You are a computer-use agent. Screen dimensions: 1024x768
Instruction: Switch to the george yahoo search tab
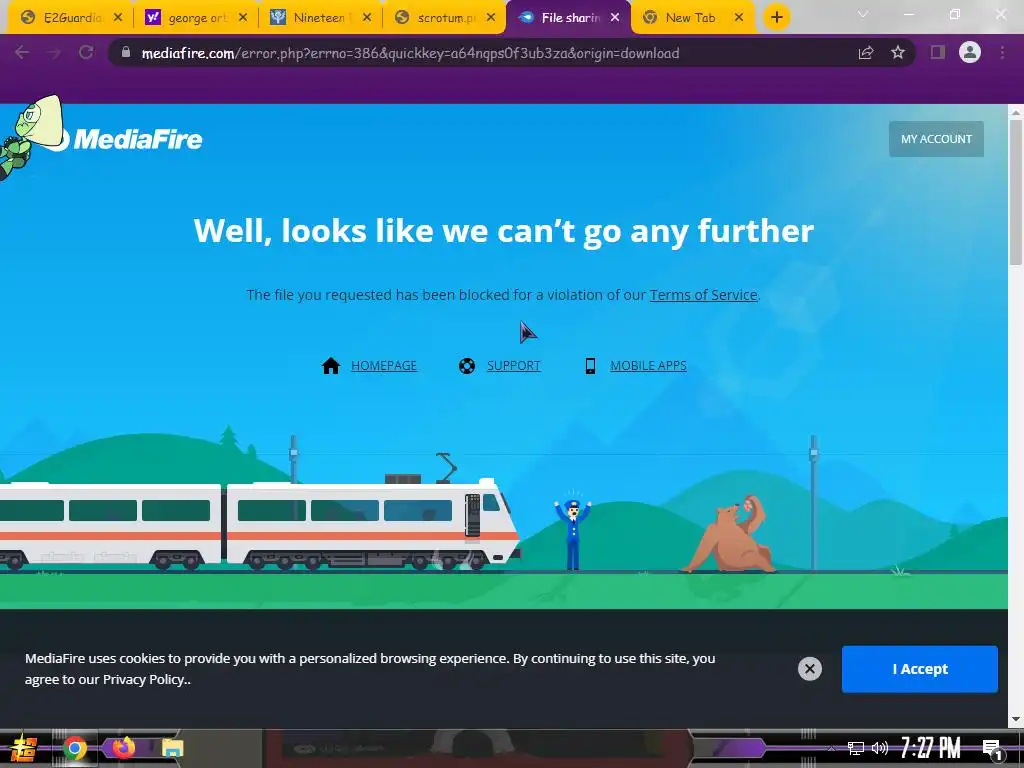196,18
